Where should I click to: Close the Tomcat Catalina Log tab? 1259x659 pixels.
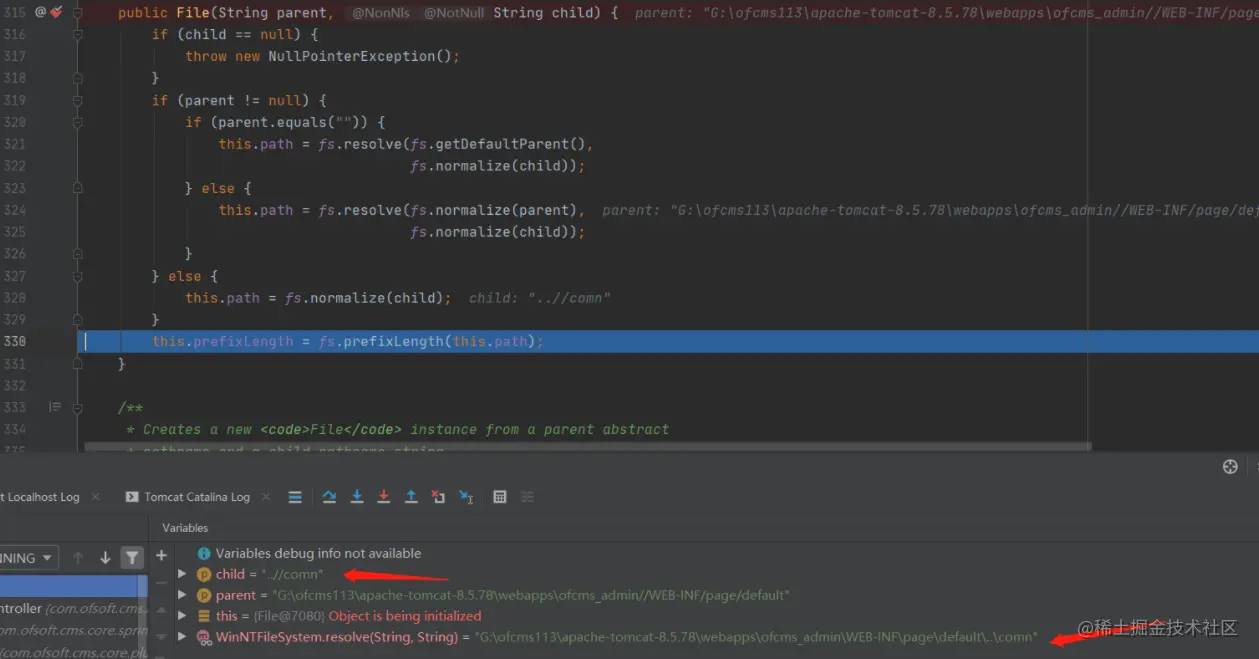tap(265, 497)
